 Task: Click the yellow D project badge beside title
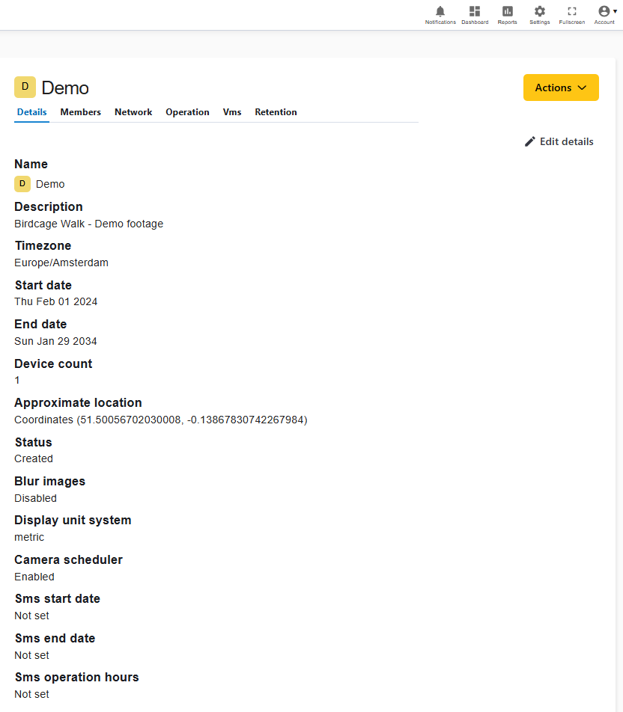click(25, 87)
